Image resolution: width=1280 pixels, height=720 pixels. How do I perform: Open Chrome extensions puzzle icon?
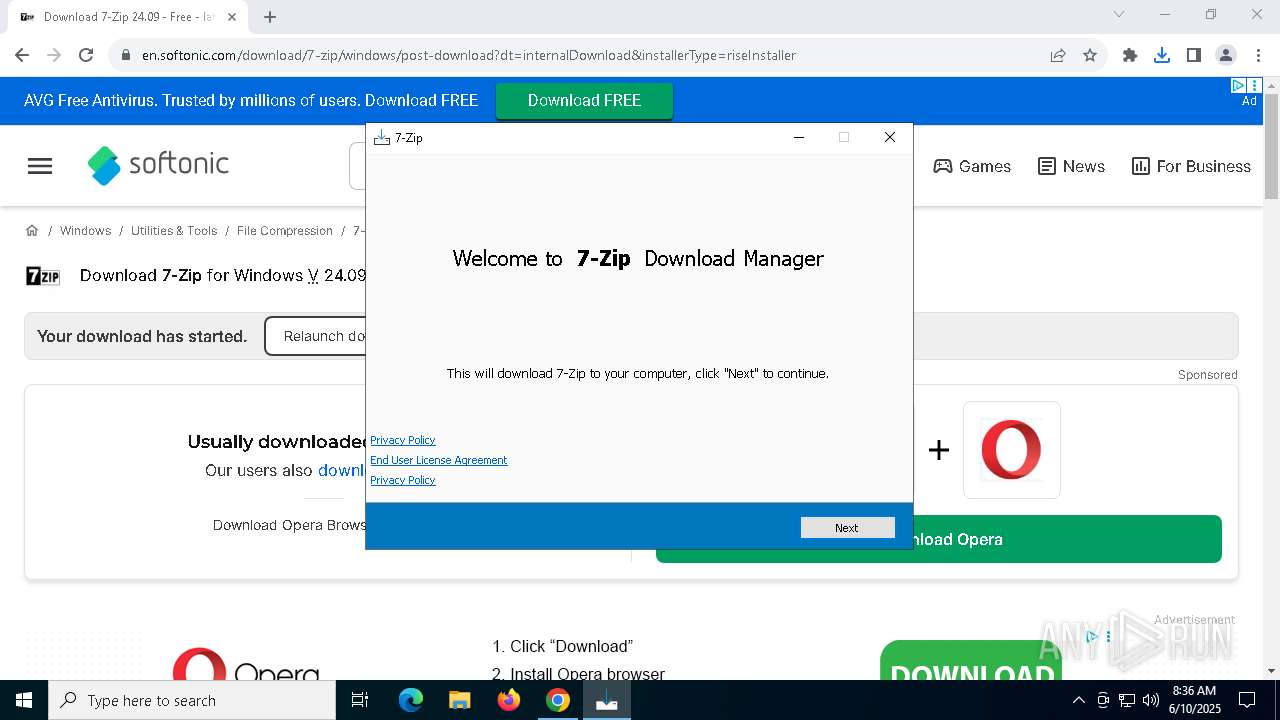(1130, 55)
